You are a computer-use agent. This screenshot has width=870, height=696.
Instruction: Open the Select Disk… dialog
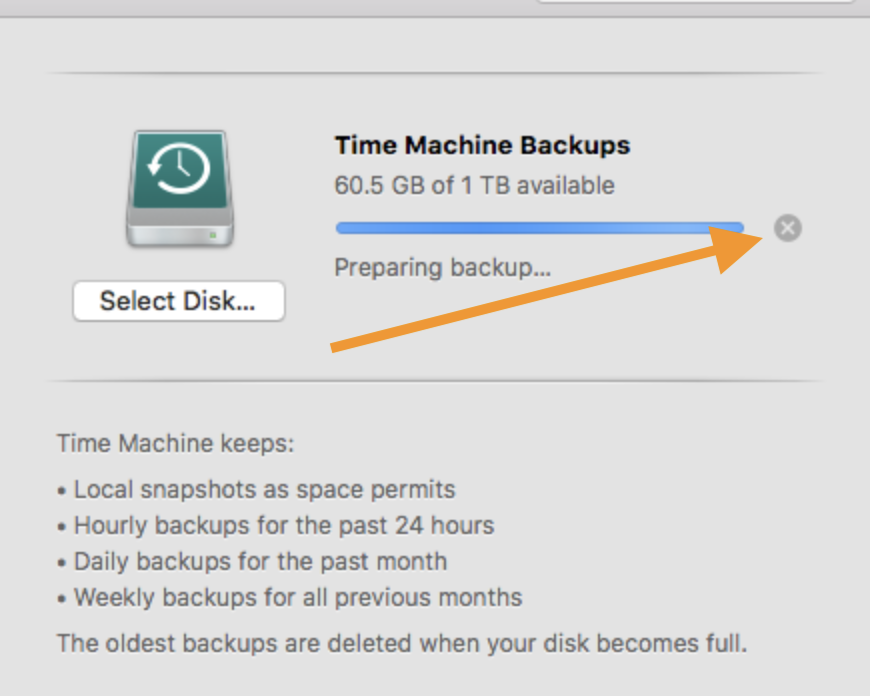179,301
